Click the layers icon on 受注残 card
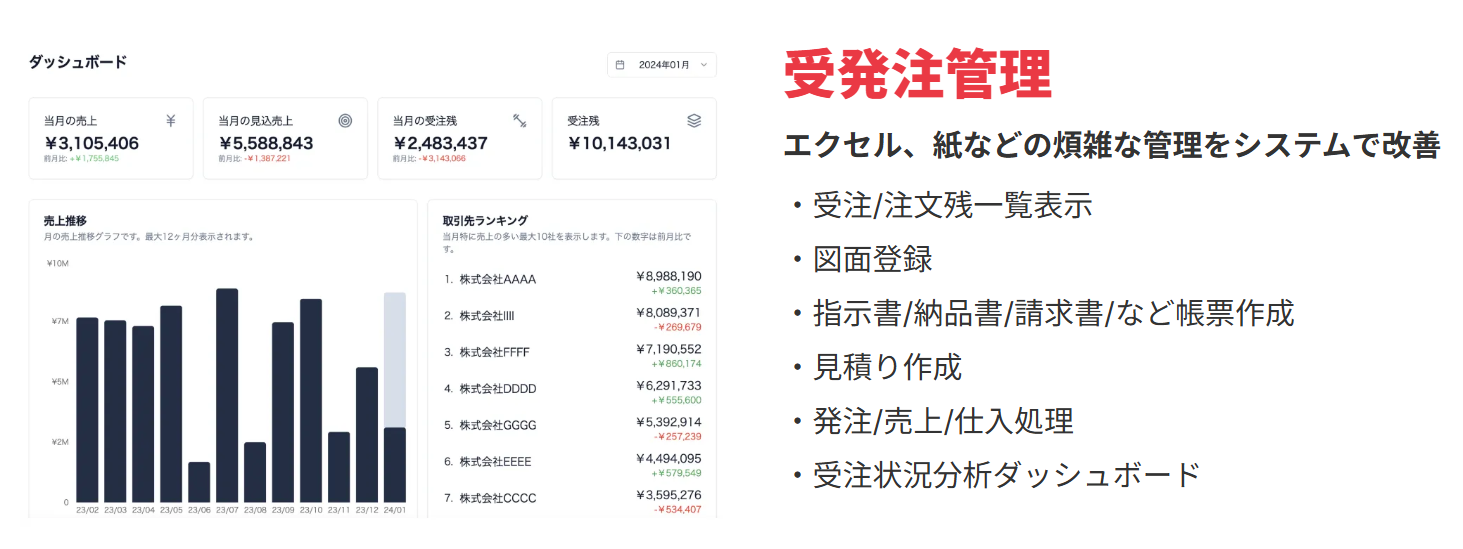 tap(694, 121)
